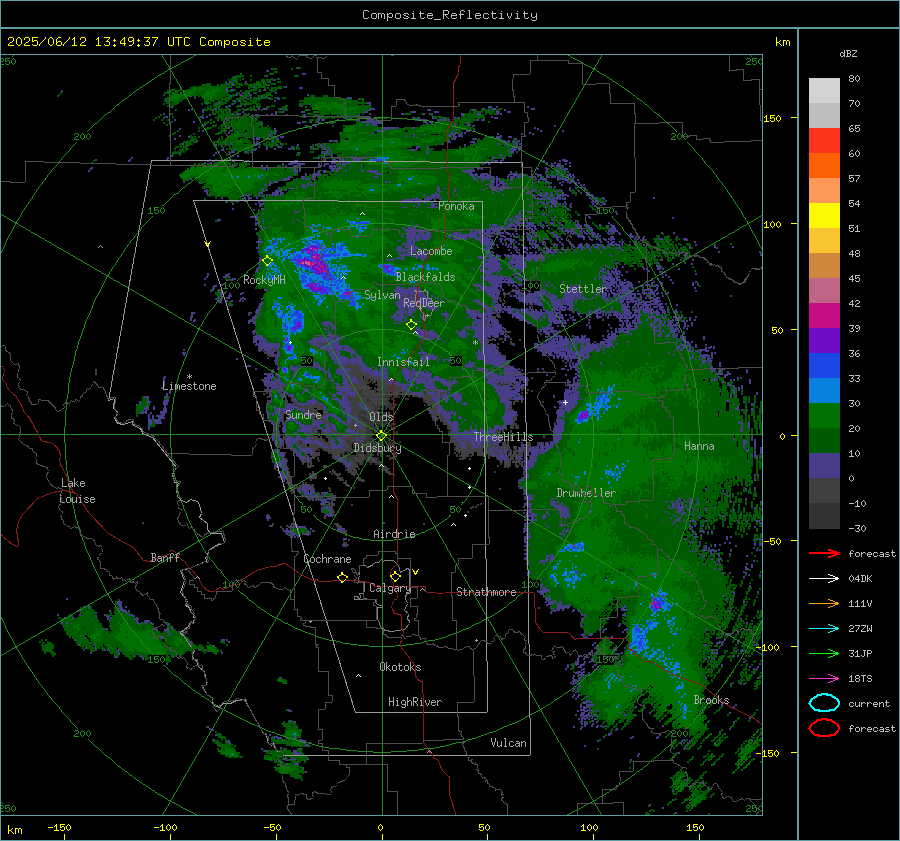The image size is (900, 841).
Task: Click the Drumheller label
Action: [x=586, y=493]
